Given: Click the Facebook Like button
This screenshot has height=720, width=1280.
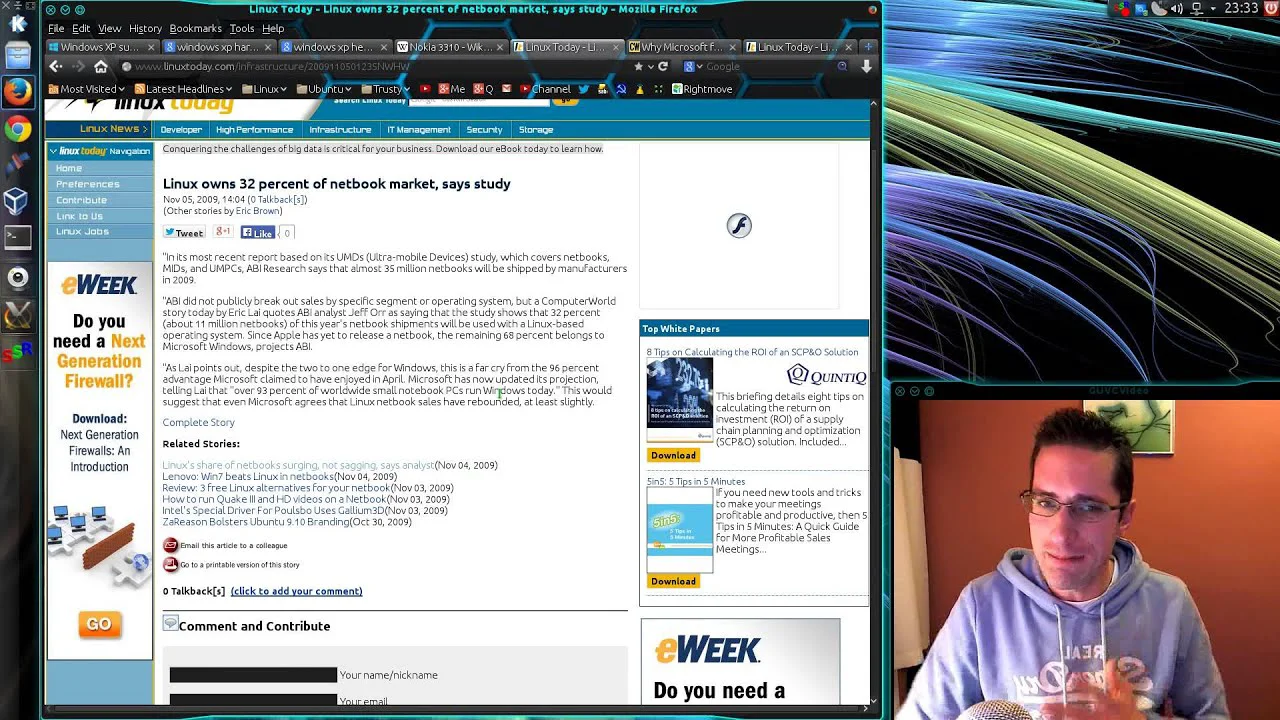Looking at the screenshot, I should (x=258, y=233).
